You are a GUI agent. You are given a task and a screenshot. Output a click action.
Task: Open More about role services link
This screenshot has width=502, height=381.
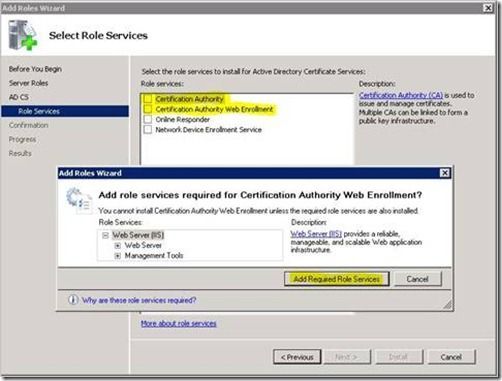click(x=179, y=323)
